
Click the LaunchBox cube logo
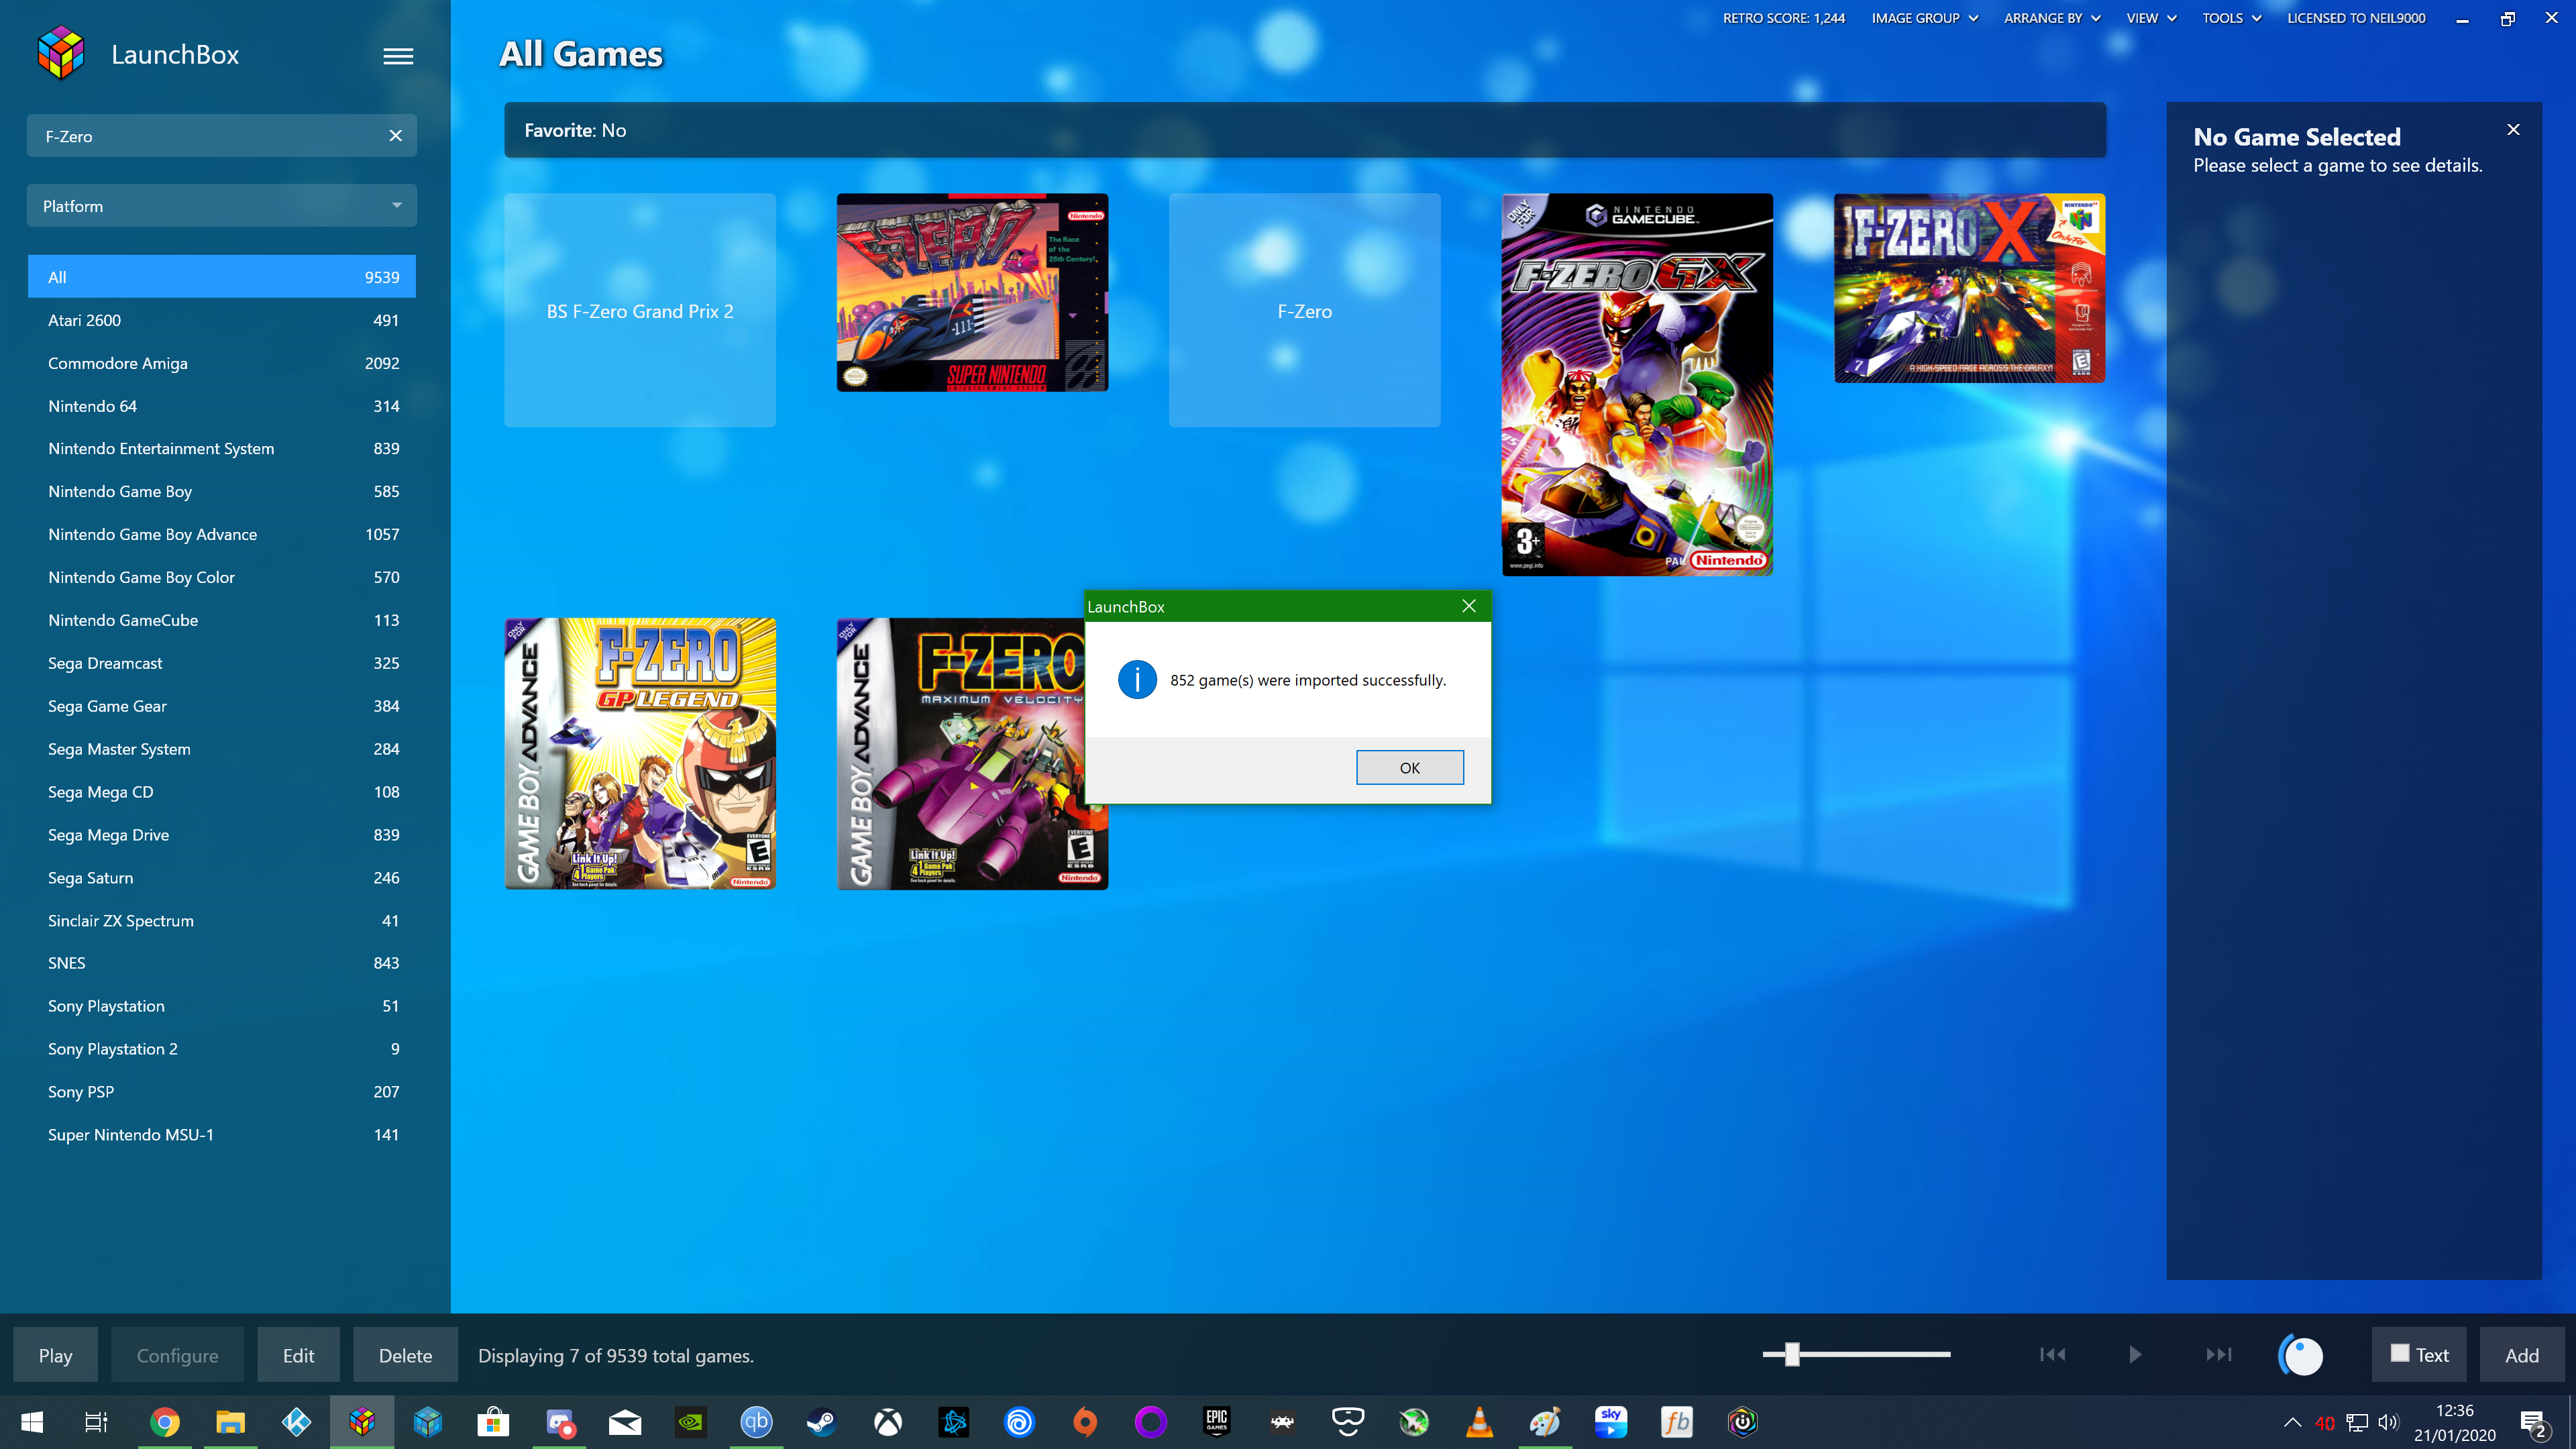[61, 53]
